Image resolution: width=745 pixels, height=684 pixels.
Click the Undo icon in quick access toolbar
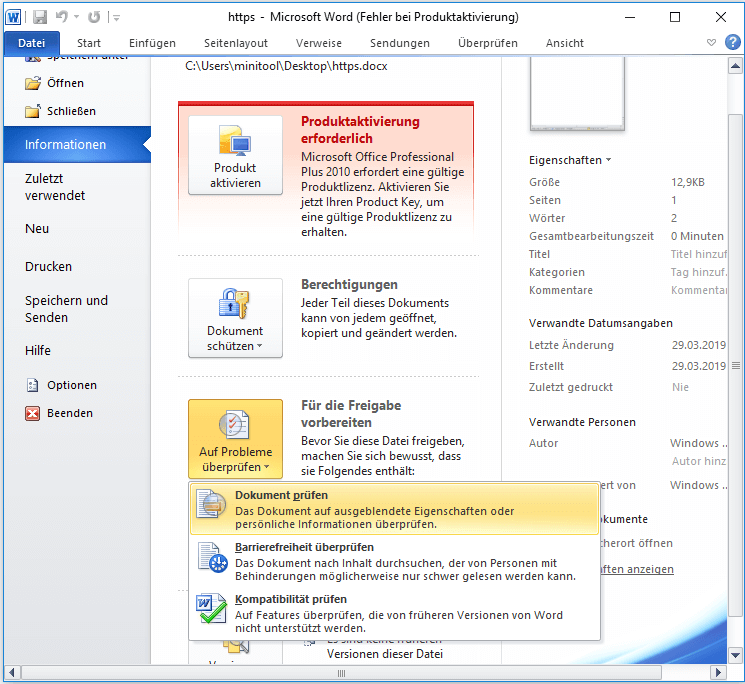tap(62, 17)
